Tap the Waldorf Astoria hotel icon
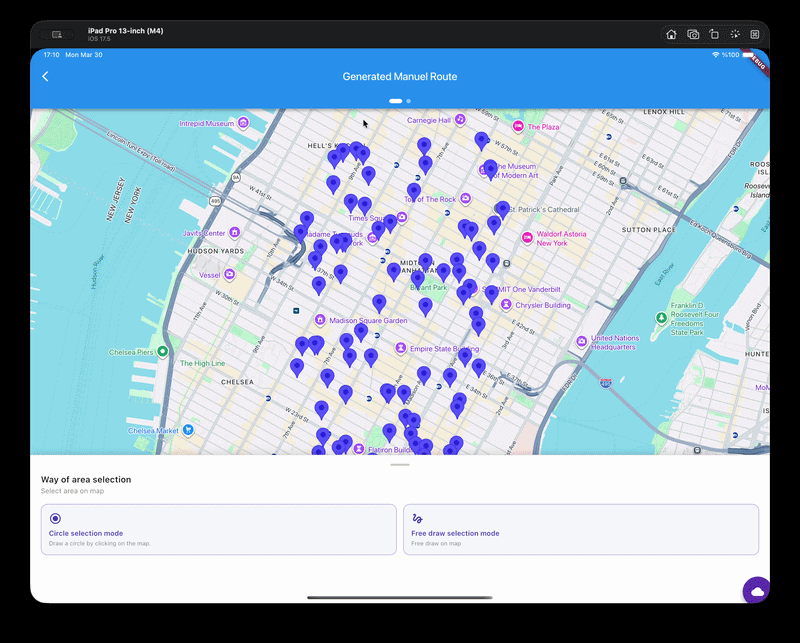 coord(527,238)
